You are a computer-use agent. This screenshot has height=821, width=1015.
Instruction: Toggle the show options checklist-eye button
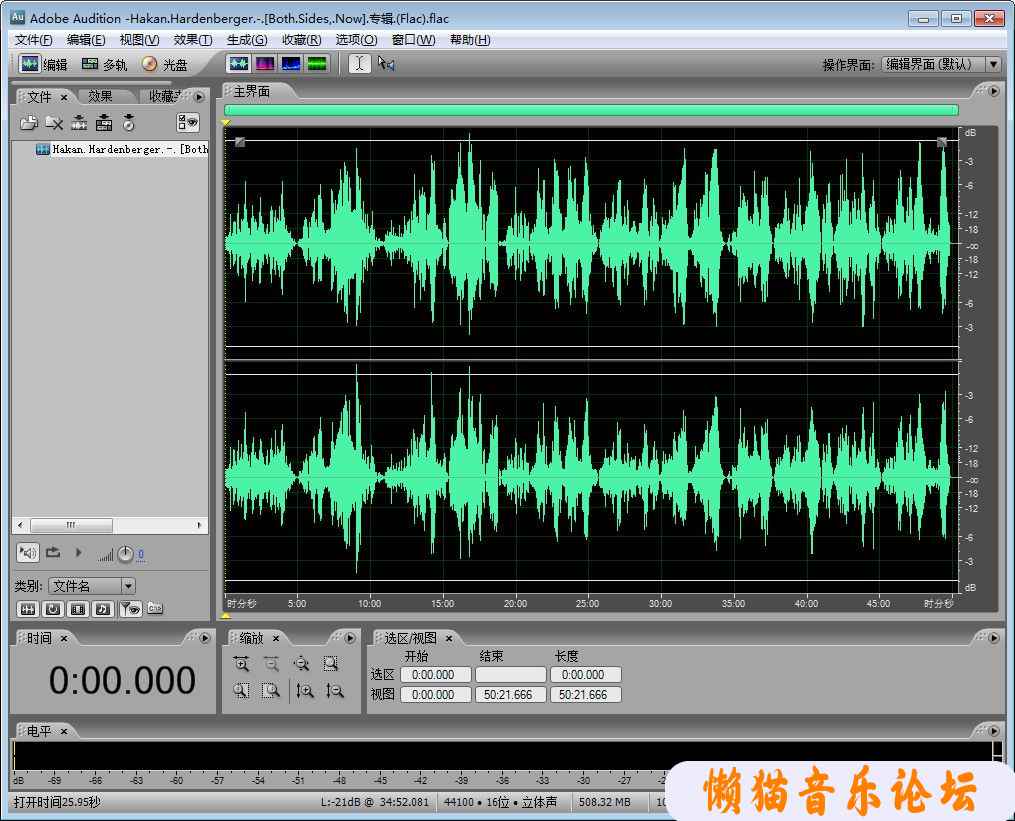coord(188,122)
